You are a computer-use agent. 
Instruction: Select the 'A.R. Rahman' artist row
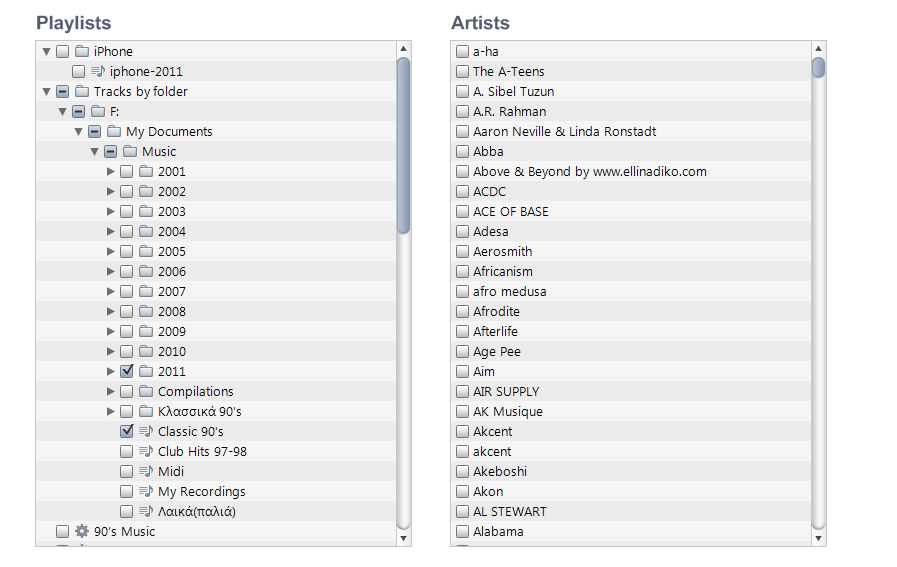click(x=631, y=112)
